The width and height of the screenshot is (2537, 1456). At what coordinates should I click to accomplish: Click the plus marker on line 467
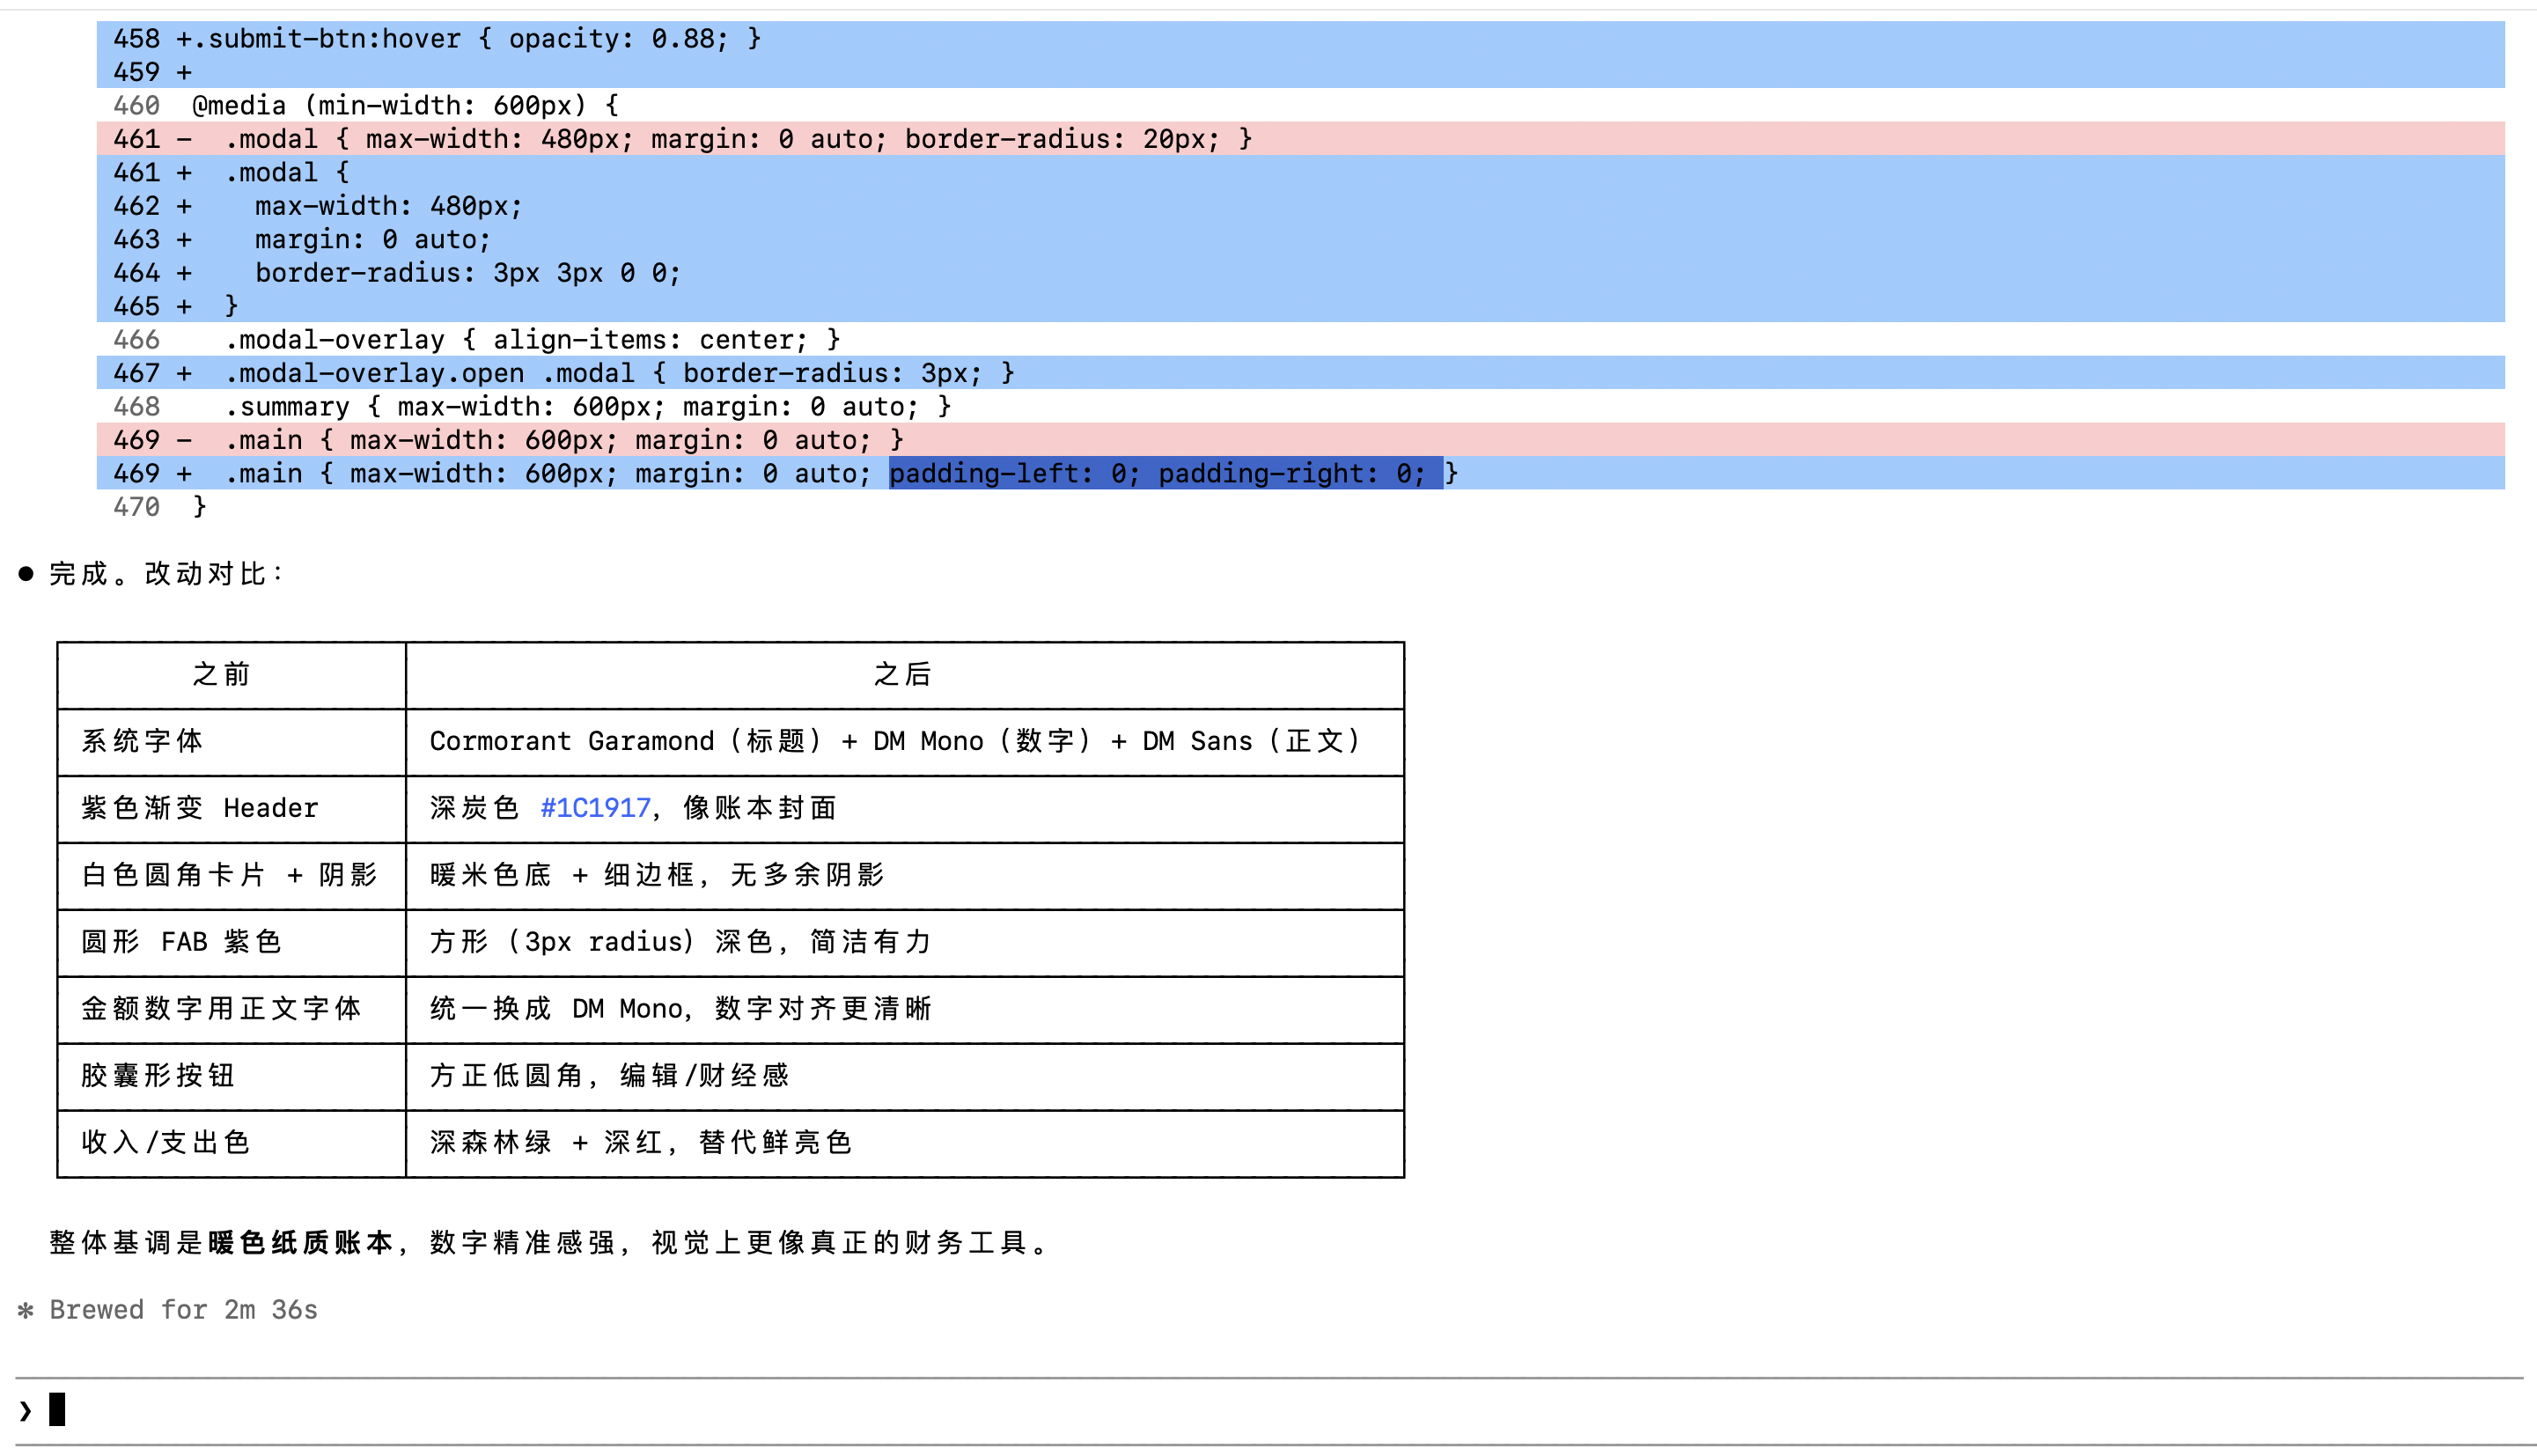(184, 373)
